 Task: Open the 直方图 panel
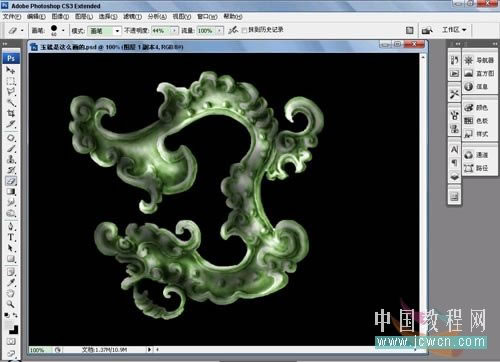pyautogui.click(x=479, y=73)
